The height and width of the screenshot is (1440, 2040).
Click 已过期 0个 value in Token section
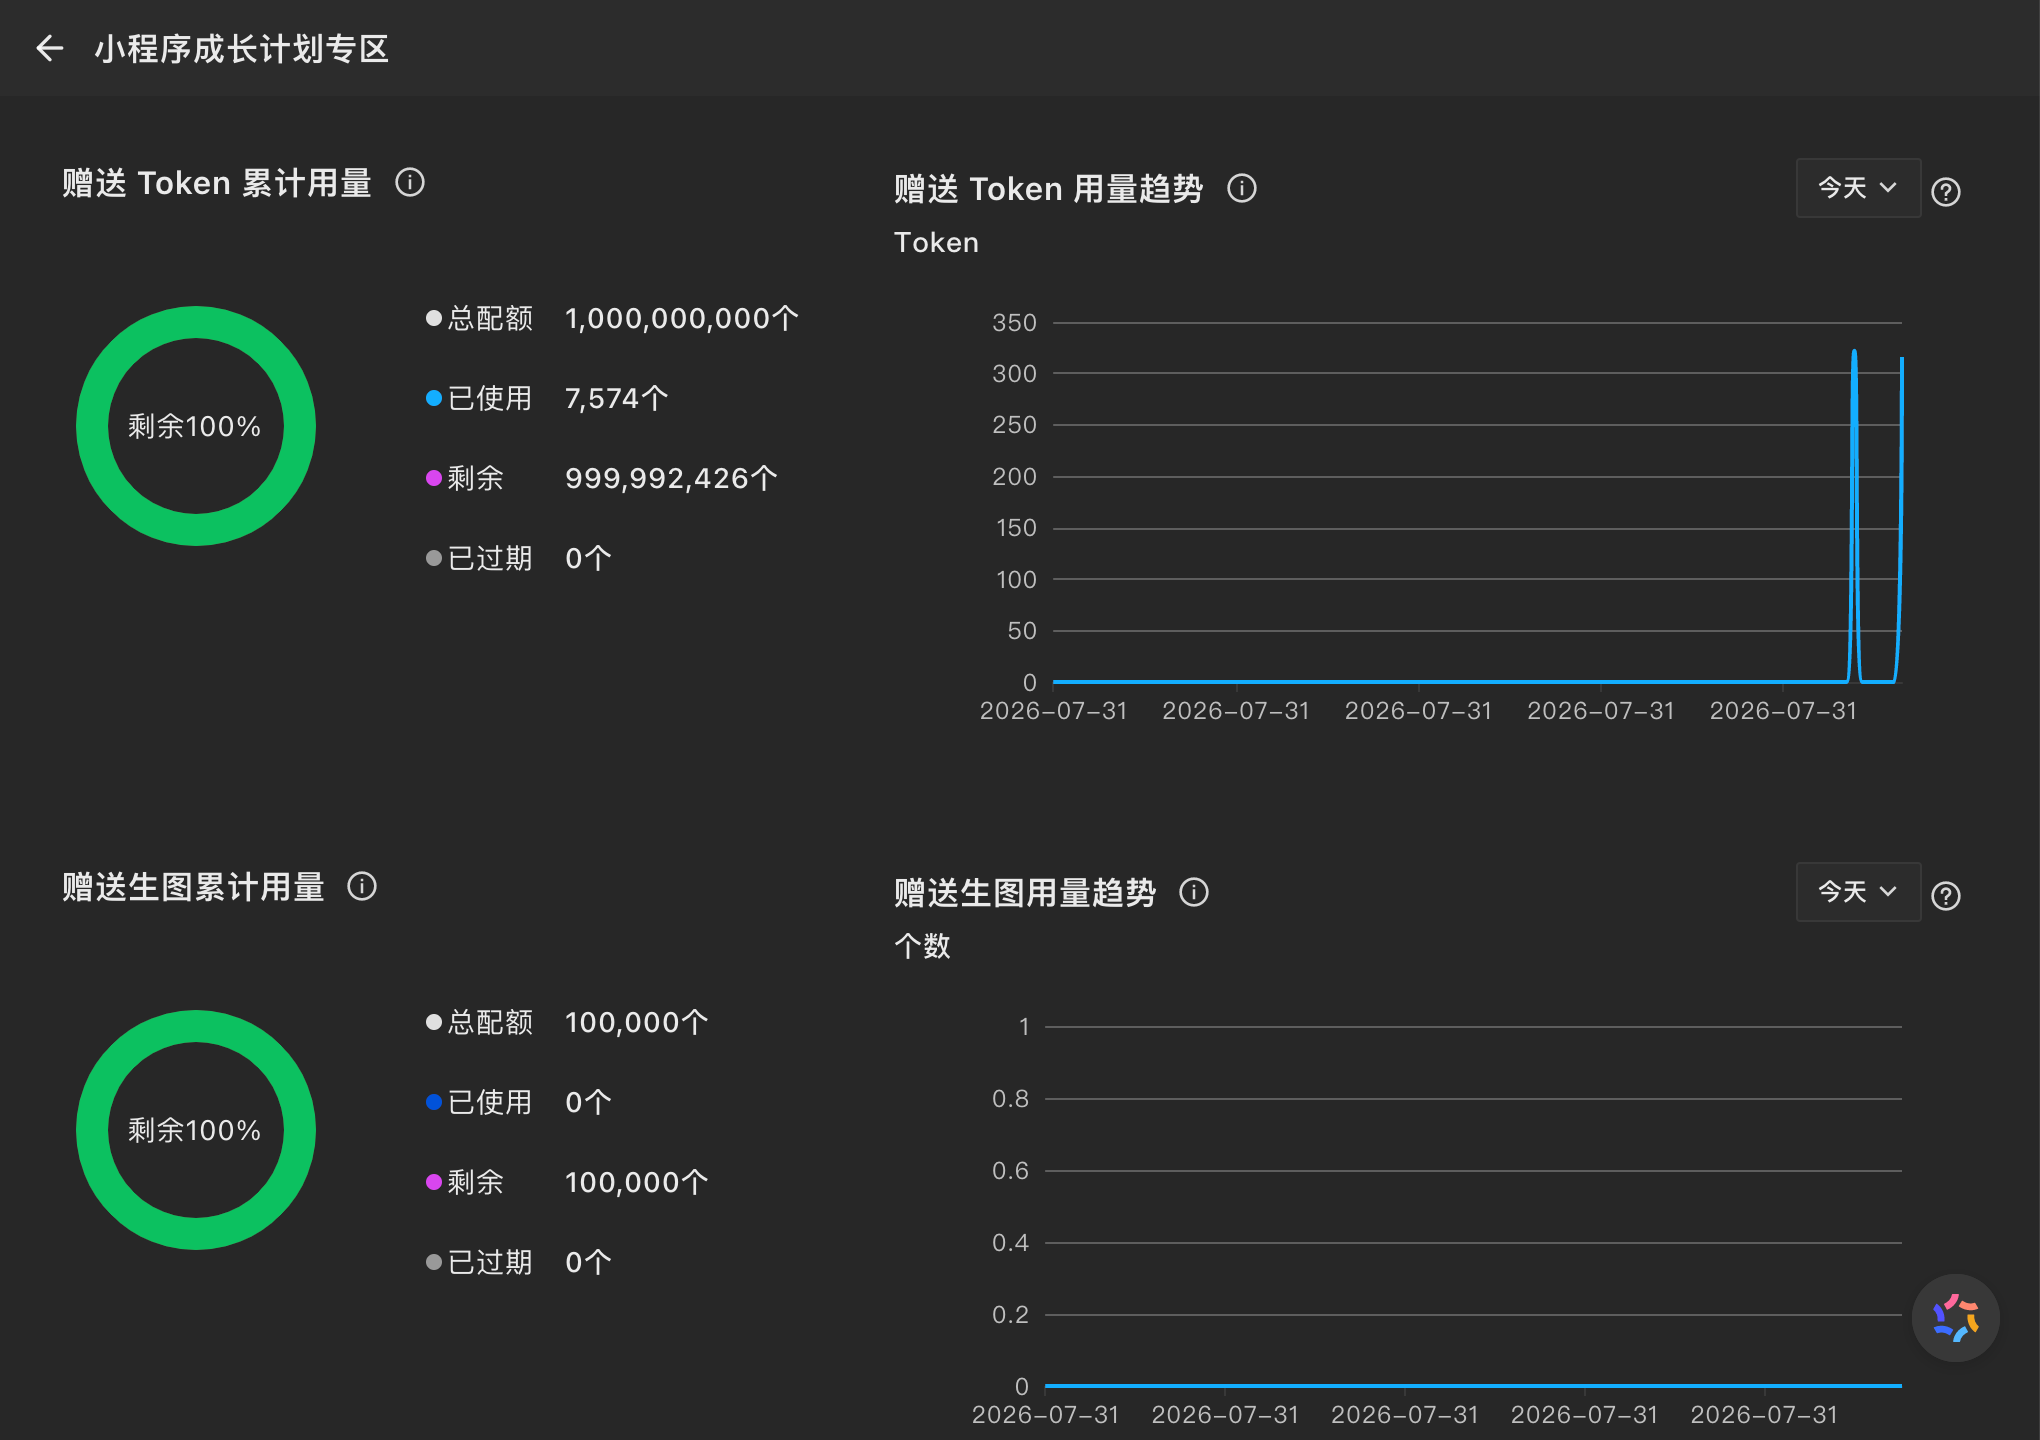point(588,559)
